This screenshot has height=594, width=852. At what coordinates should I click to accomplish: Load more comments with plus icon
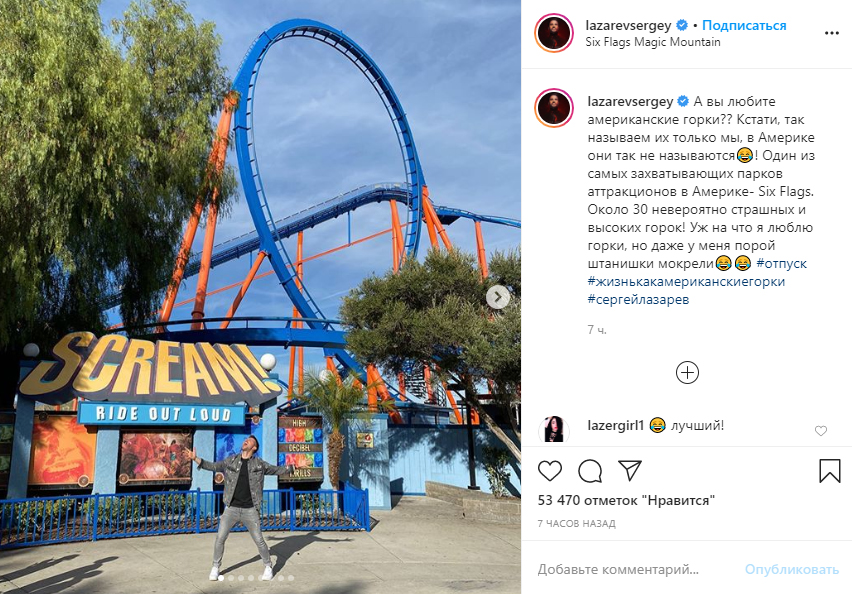(687, 373)
